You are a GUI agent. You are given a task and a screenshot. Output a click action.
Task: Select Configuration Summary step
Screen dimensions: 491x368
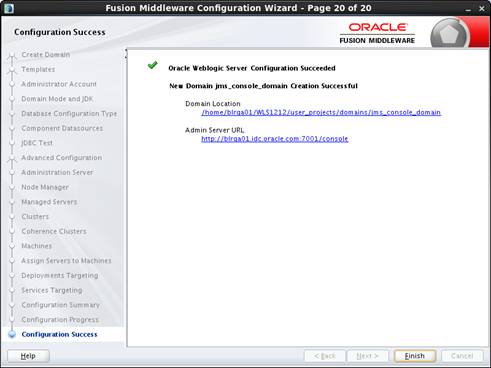[x=61, y=305]
